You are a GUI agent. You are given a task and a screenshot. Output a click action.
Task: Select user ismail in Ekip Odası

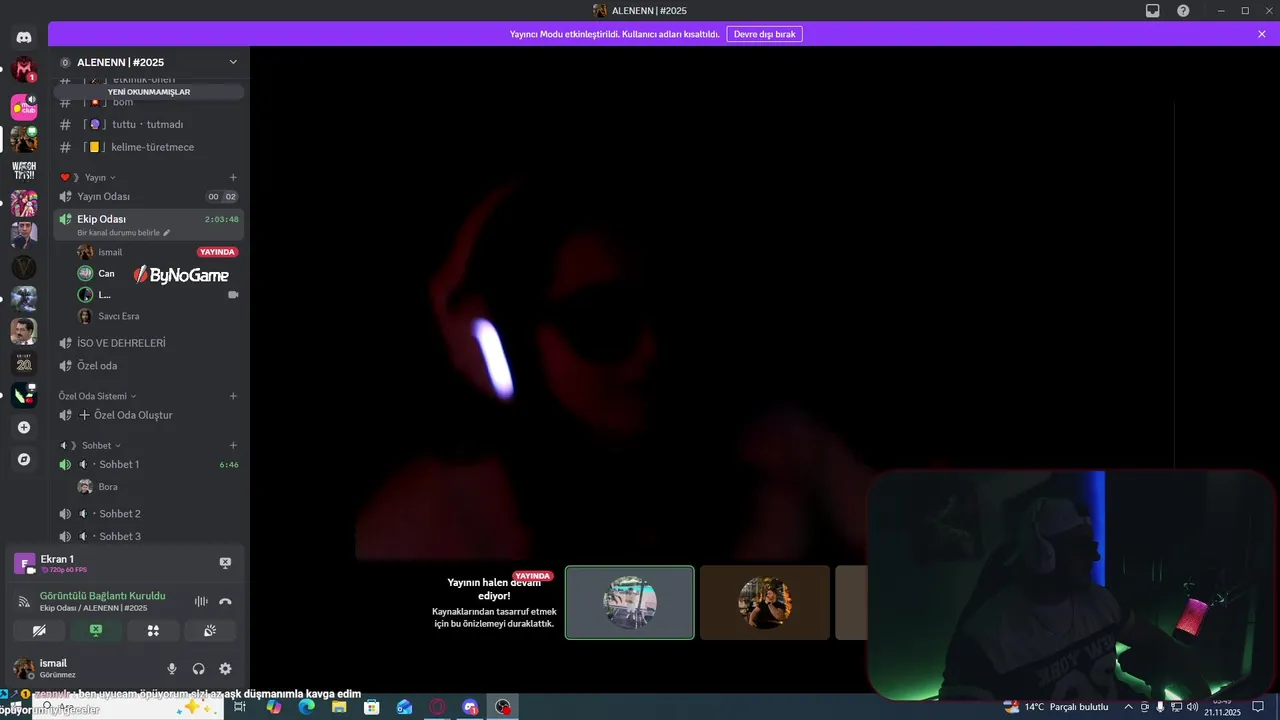[x=158, y=252]
